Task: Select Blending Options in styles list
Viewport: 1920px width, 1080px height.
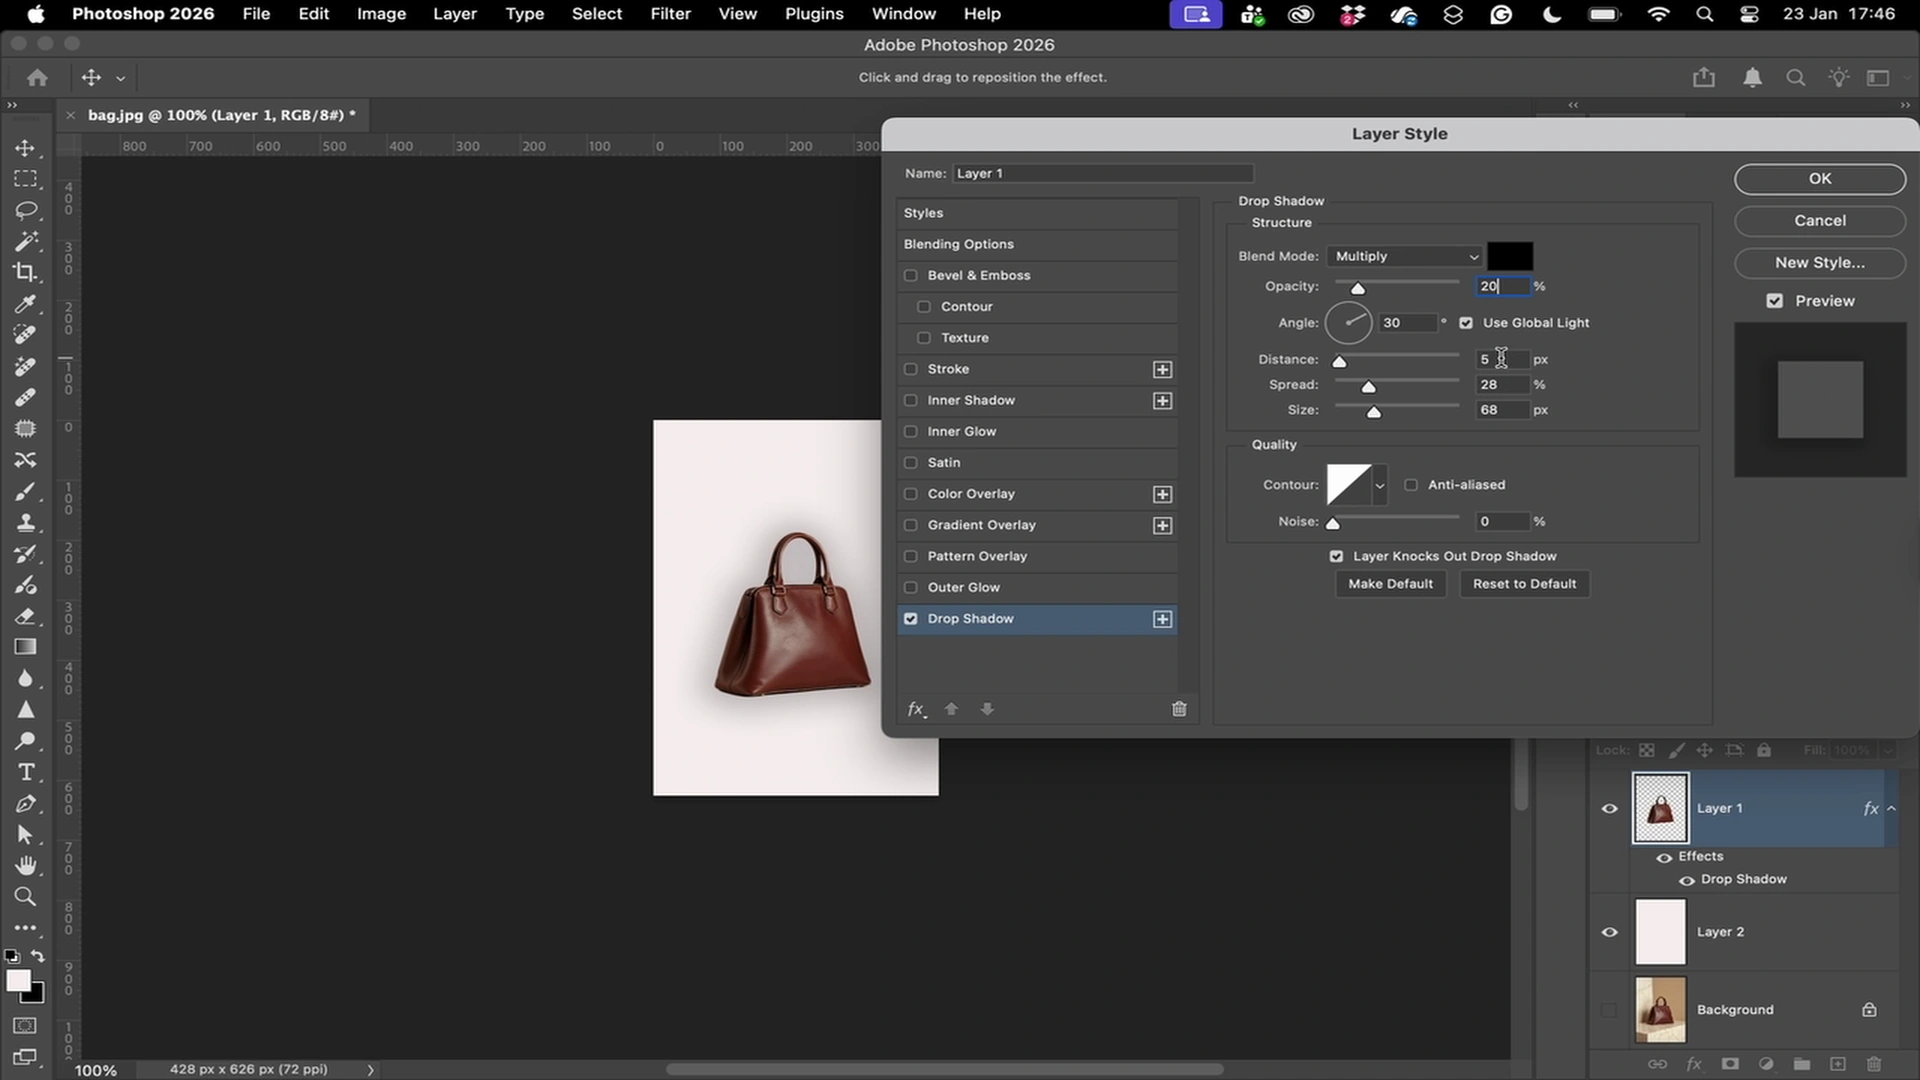Action: pos(958,244)
